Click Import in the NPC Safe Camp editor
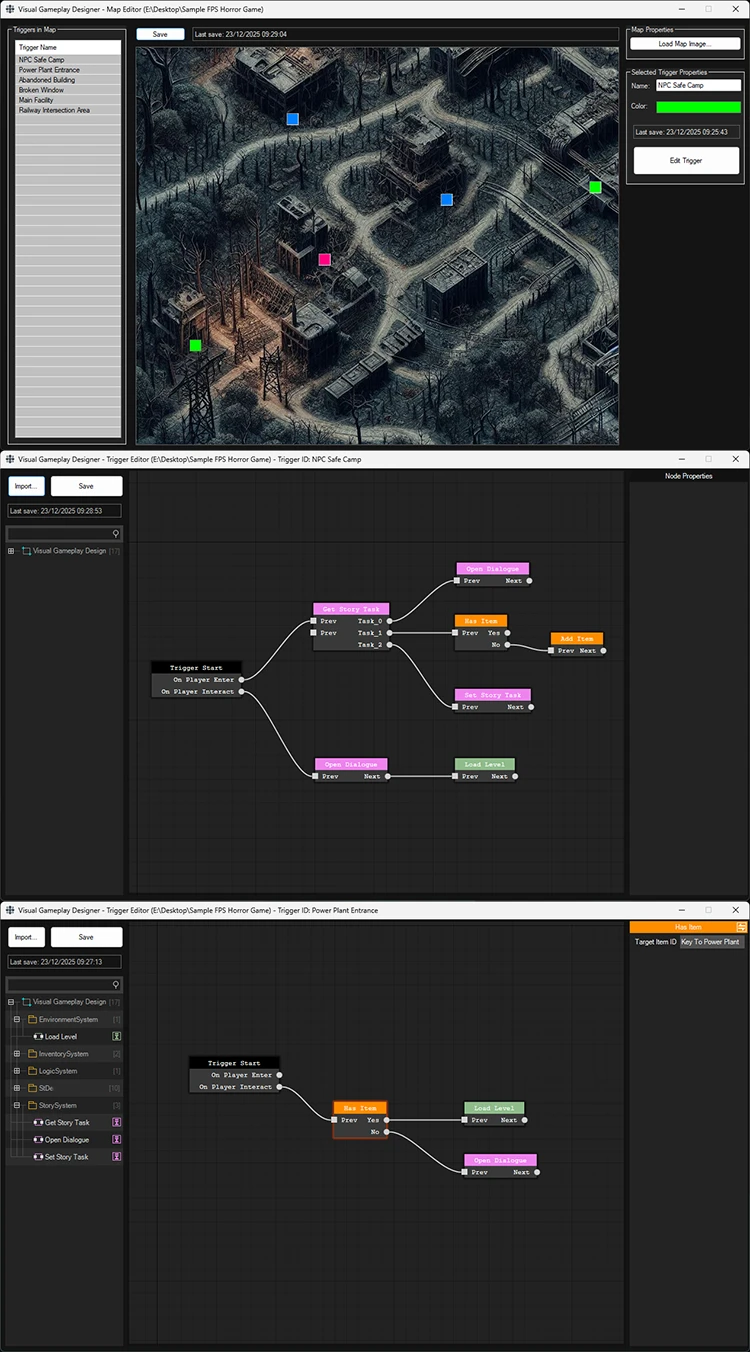 point(26,486)
